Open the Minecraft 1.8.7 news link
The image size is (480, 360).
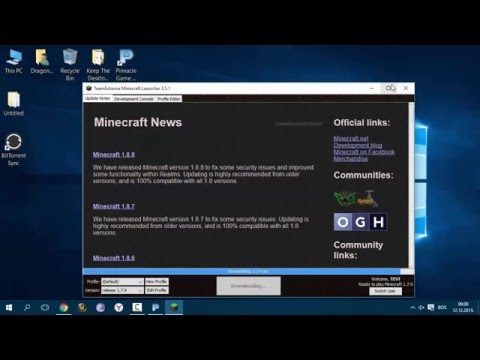click(114, 206)
